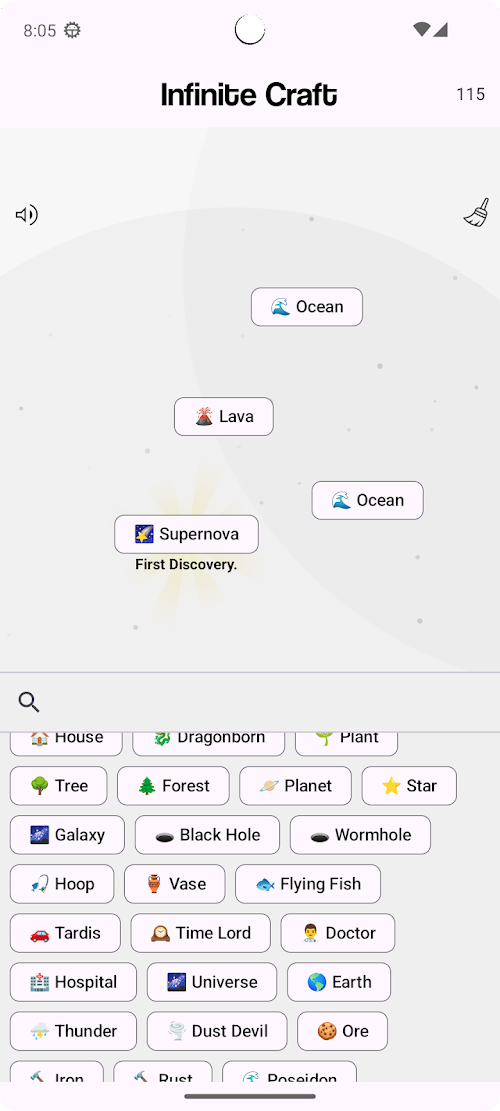Image resolution: width=500 pixels, height=1111 pixels.
Task: Tap the search magnifier icon
Action: [x=28, y=702]
